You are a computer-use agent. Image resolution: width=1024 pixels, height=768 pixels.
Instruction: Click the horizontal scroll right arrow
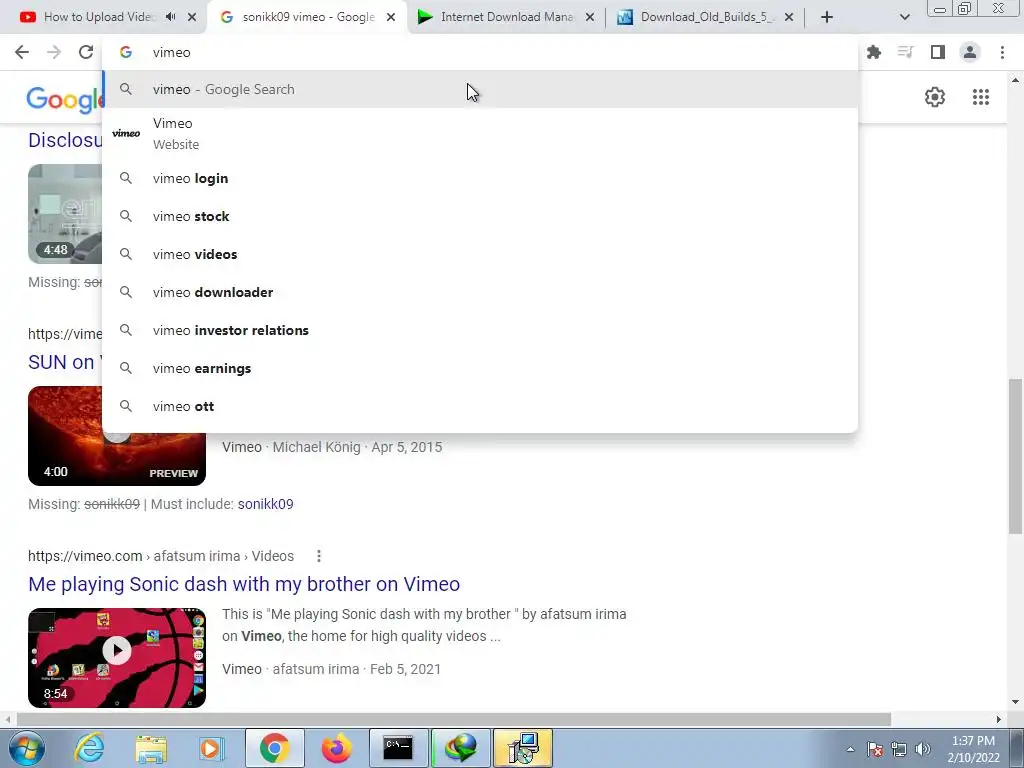999,719
